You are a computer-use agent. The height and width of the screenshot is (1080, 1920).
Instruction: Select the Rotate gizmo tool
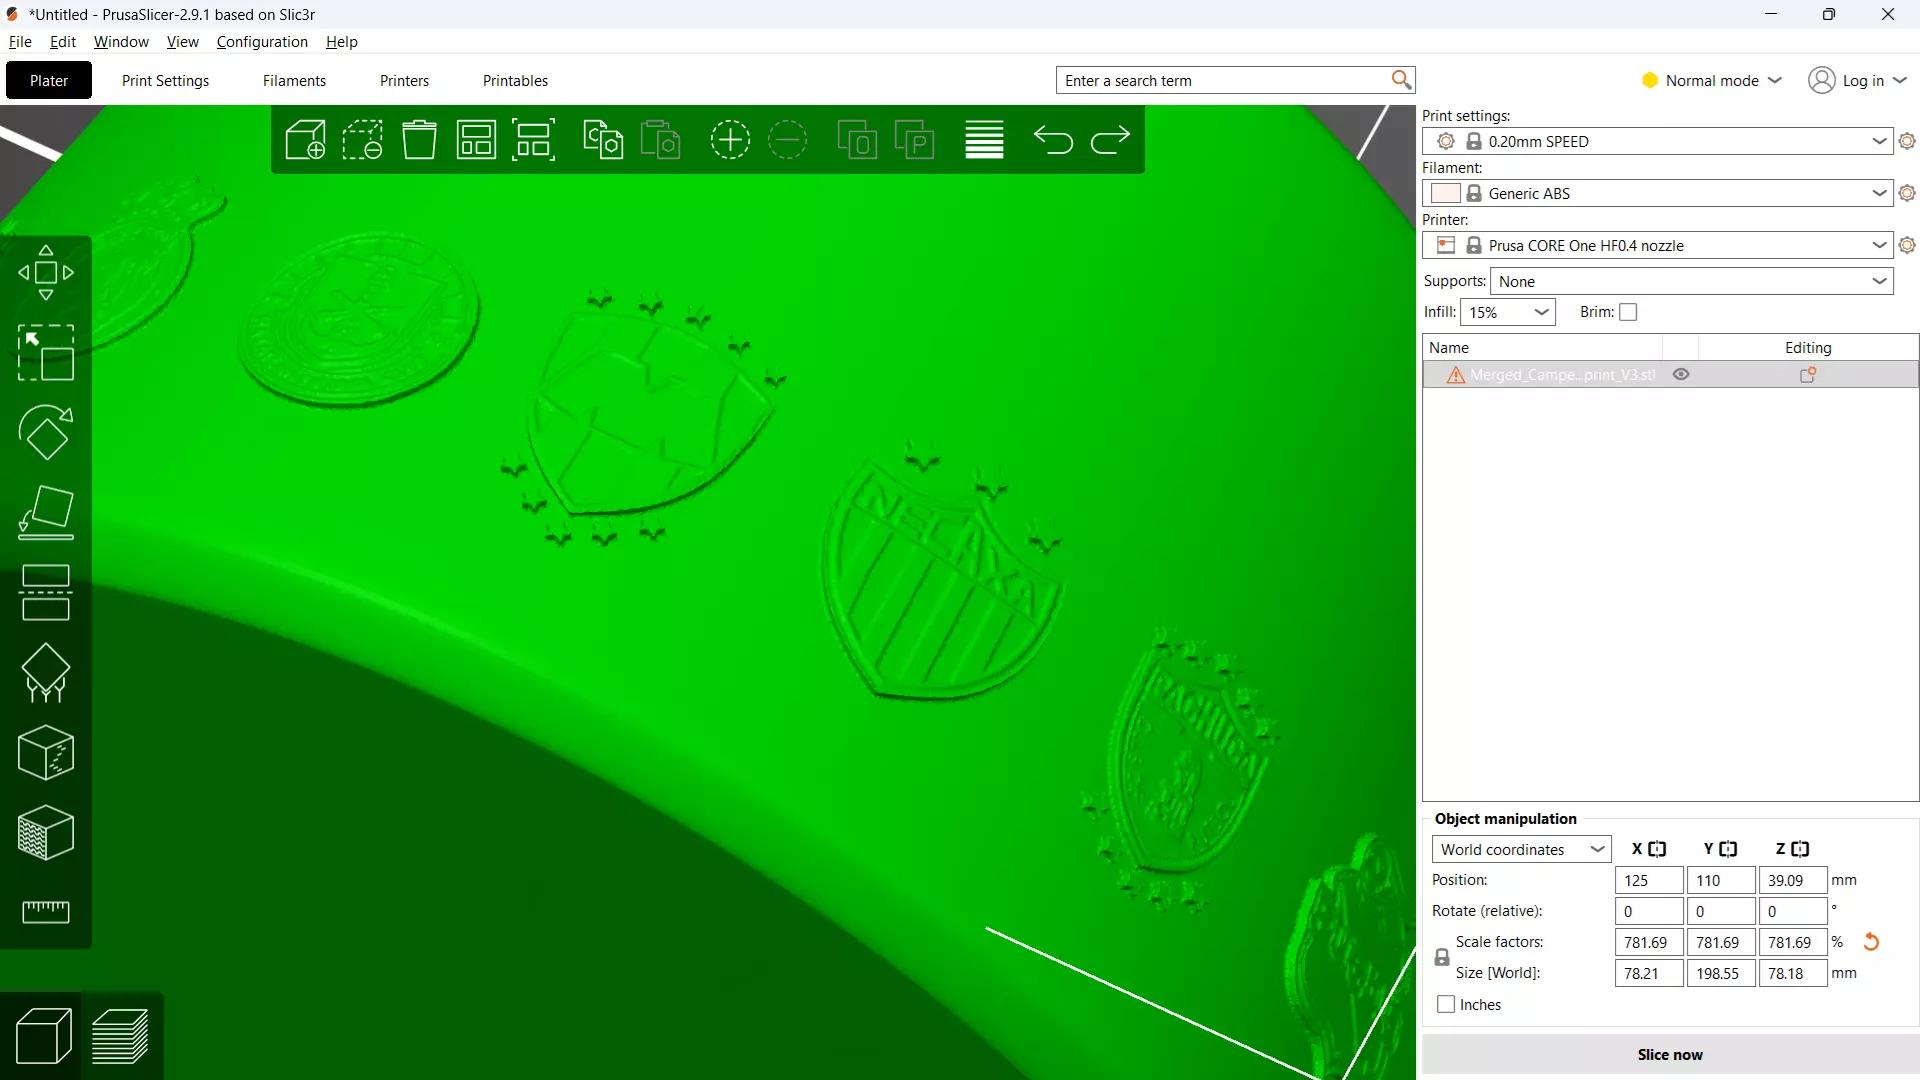(x=46, y=432)
